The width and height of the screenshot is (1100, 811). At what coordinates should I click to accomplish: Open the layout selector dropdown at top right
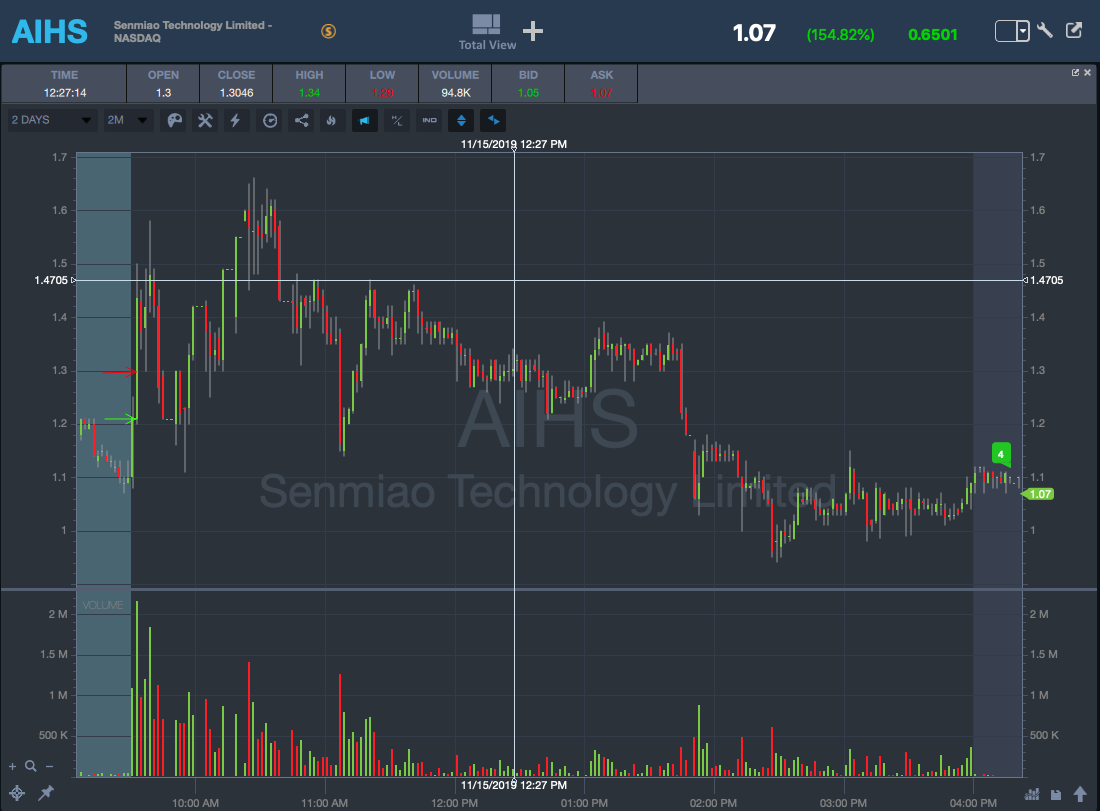click(1012, 31)
